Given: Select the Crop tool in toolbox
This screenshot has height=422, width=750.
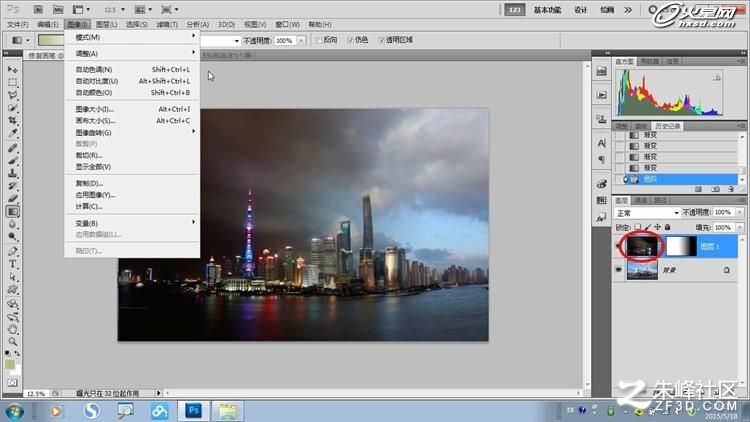Looking at the screenshot, I should 13,121.
